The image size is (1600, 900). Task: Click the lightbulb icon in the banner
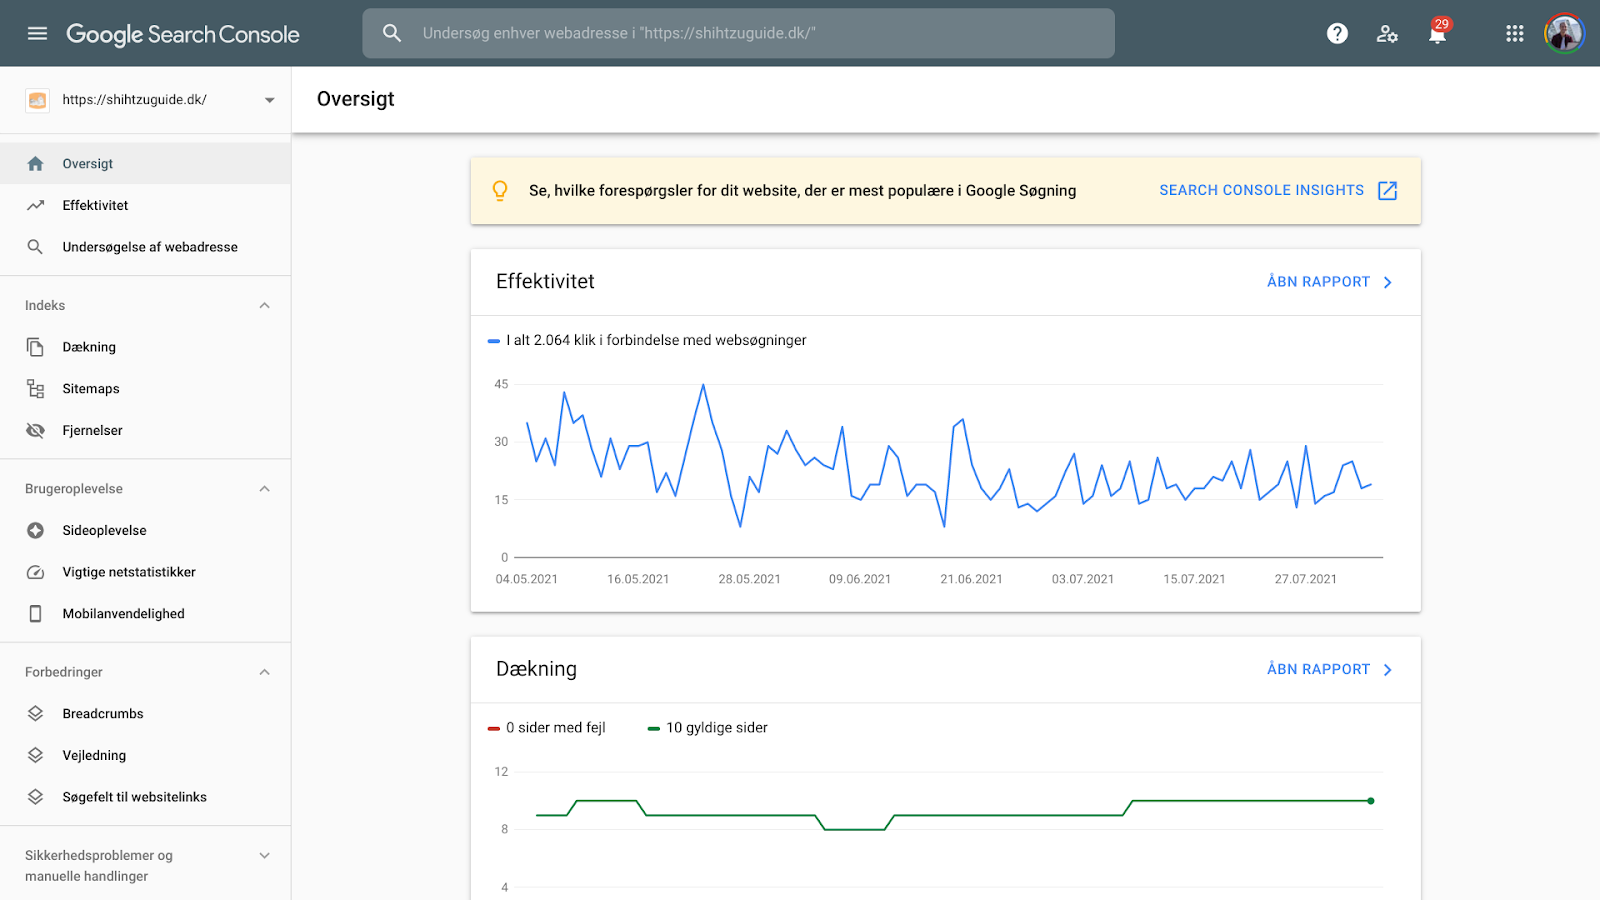point(500,190)
